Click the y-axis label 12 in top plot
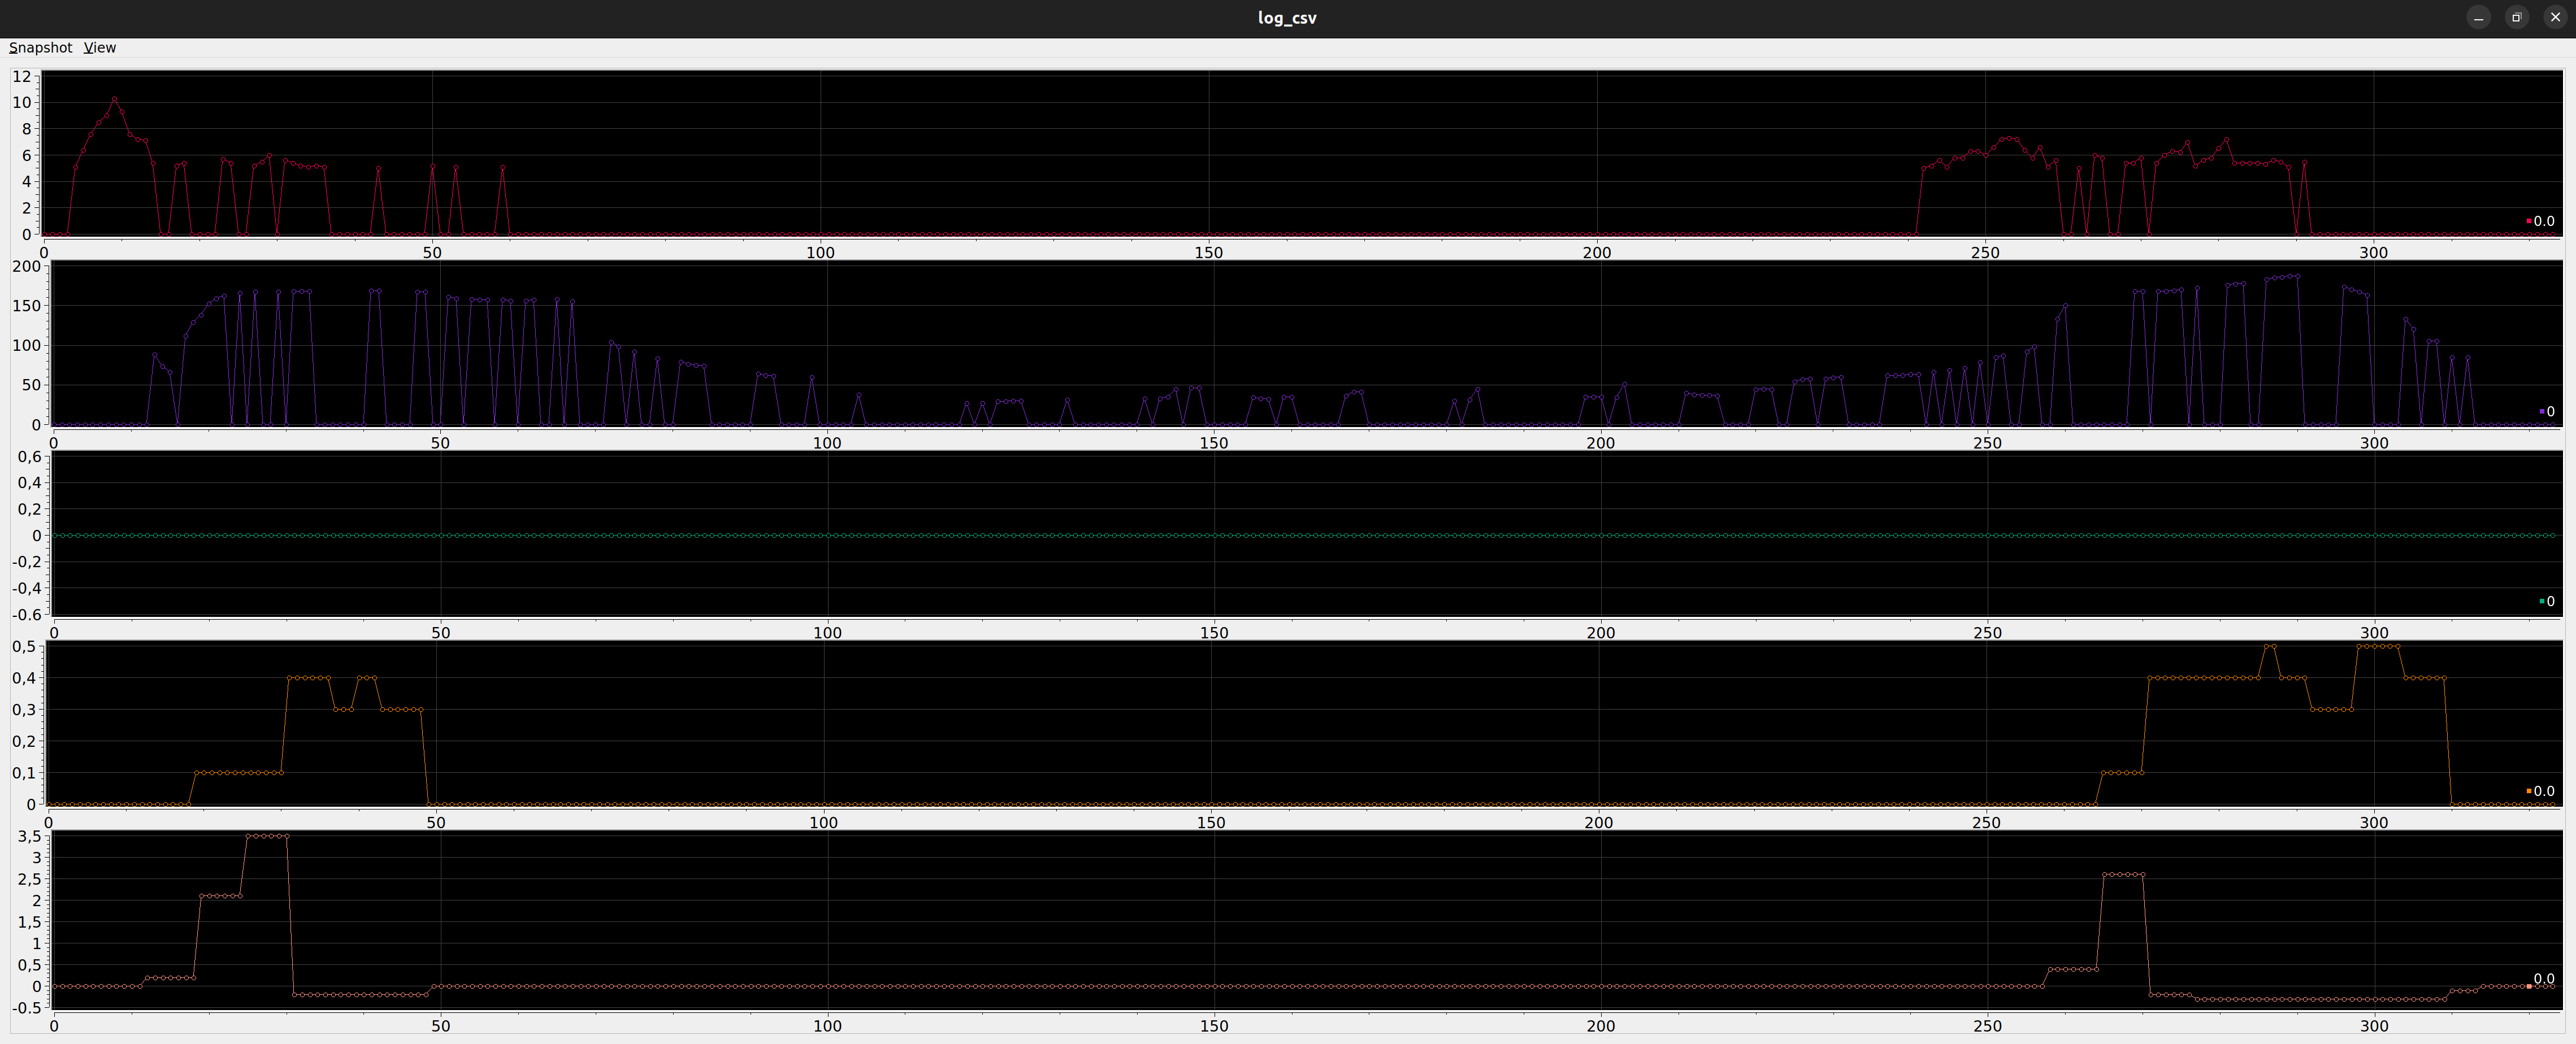The width and height of the screenshot is (2576, 1044). (x=22, y=76)
